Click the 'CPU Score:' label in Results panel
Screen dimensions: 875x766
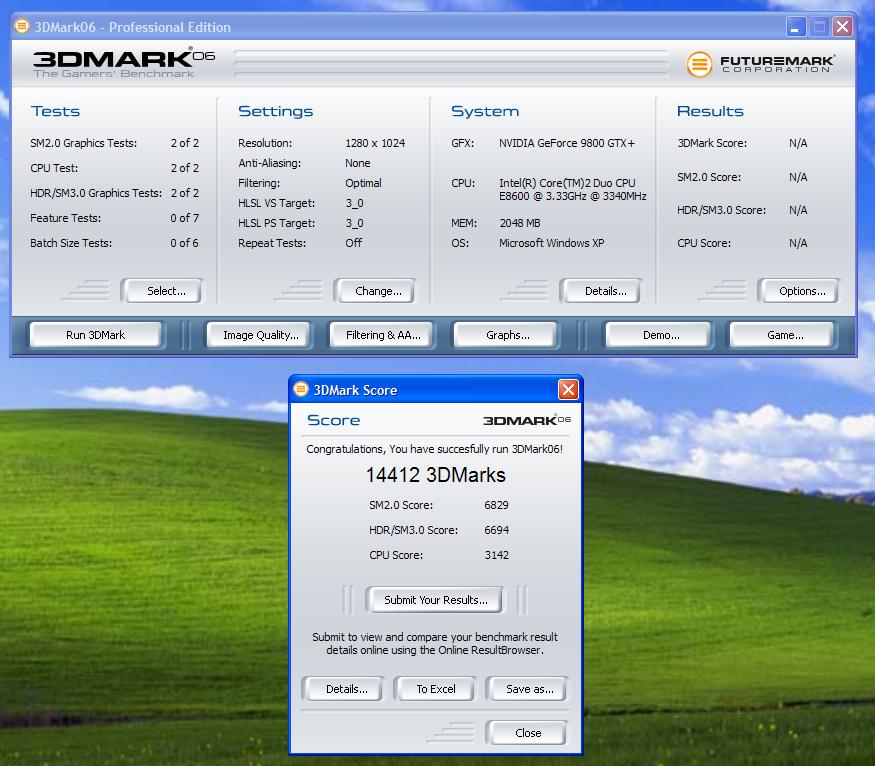coord(704,243)
